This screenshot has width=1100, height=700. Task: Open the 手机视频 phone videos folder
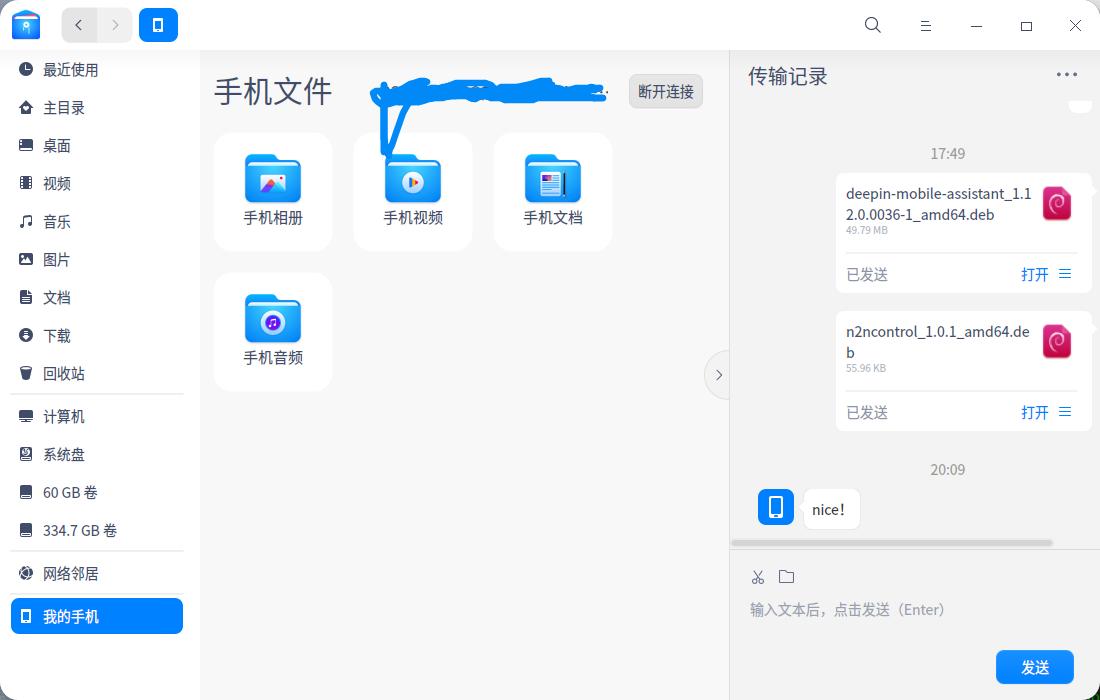pyautogui.click(x=412, y=192)
